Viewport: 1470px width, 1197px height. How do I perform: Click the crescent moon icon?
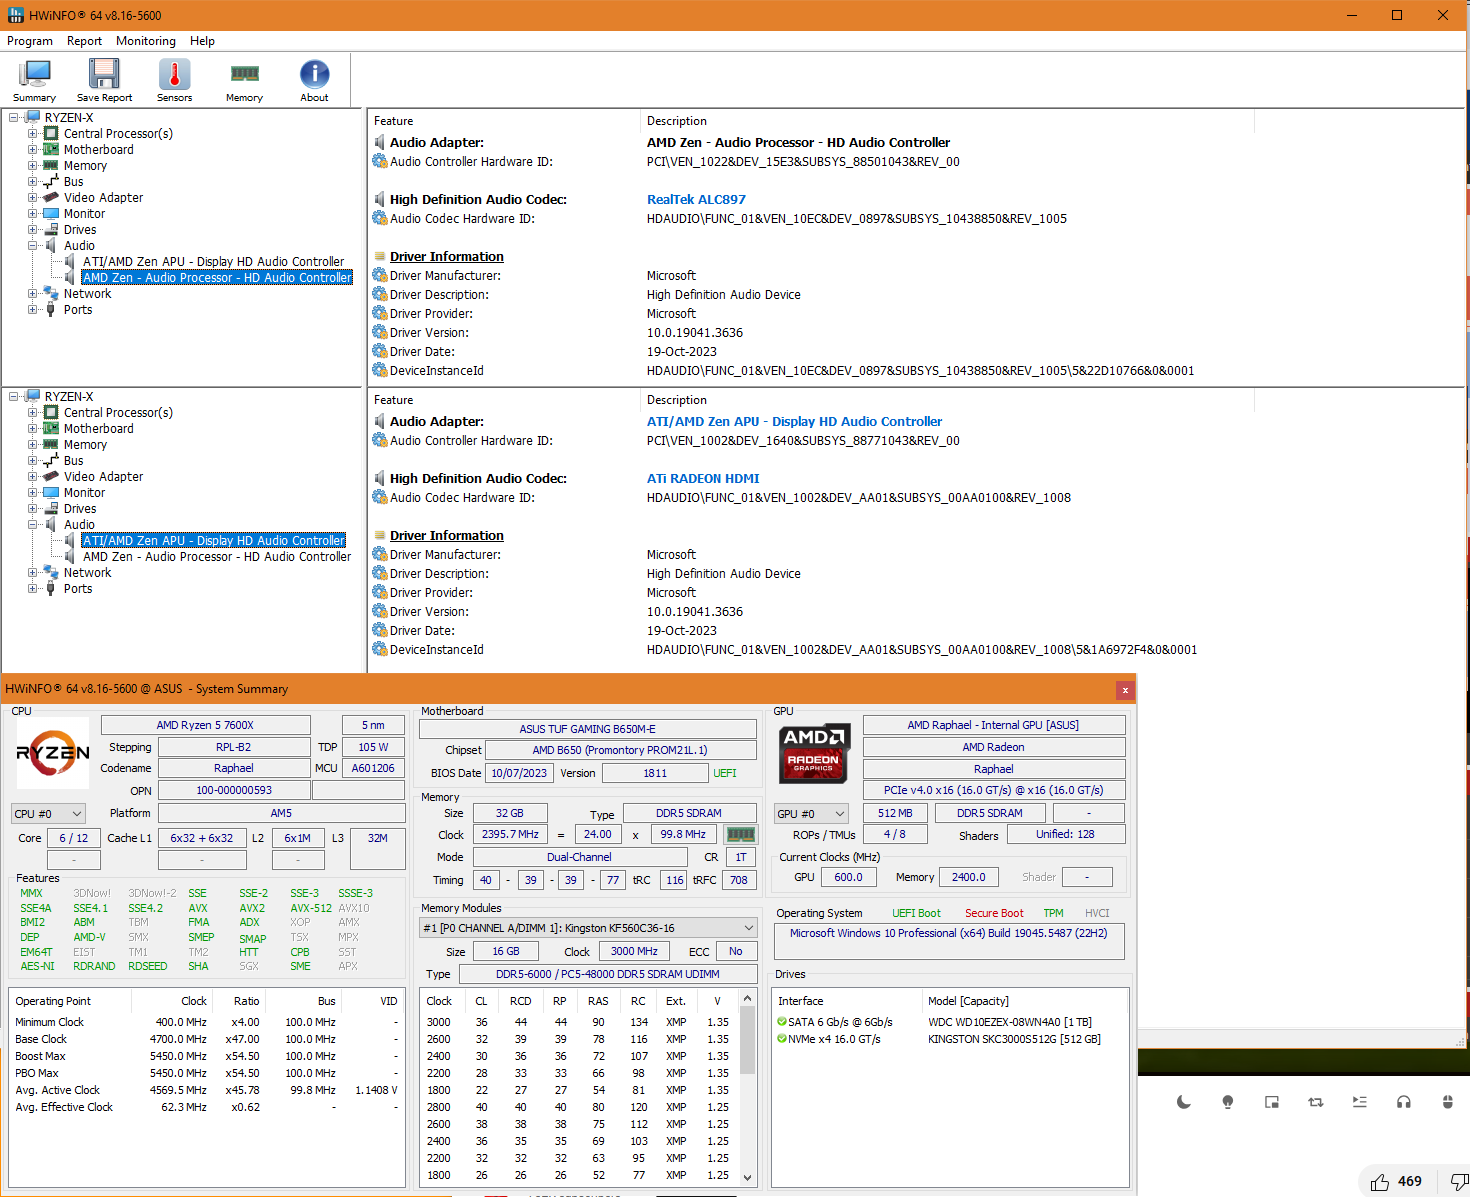pos(1184,1102)
